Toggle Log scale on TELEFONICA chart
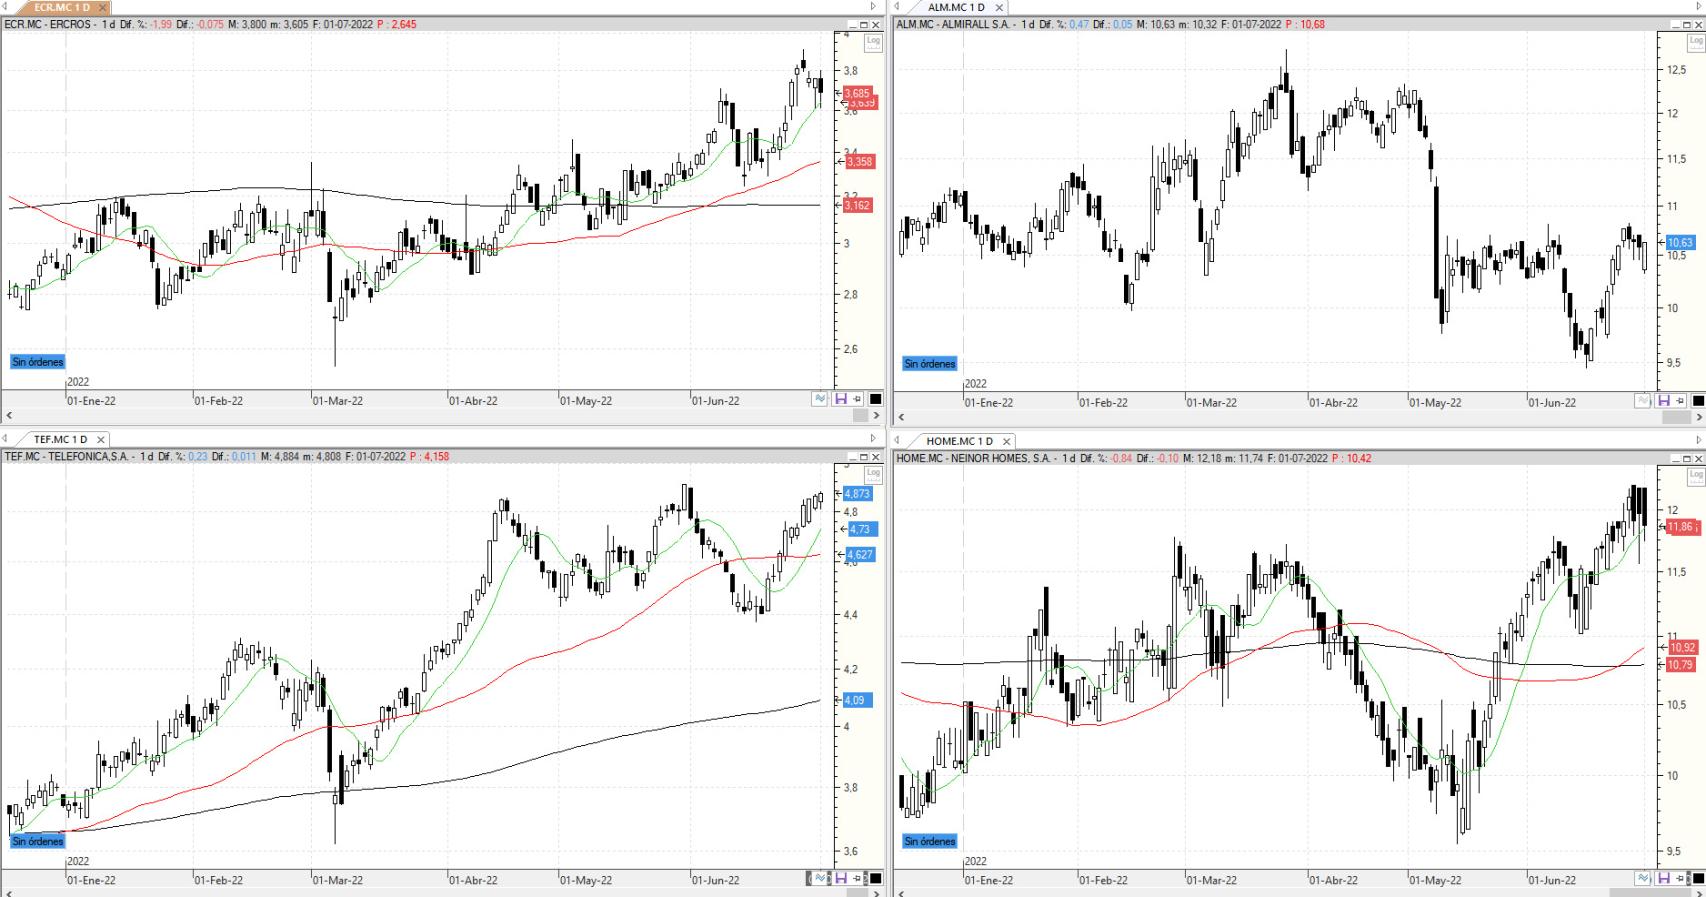This screenshot has height=897, width=1706. [873, 471]
